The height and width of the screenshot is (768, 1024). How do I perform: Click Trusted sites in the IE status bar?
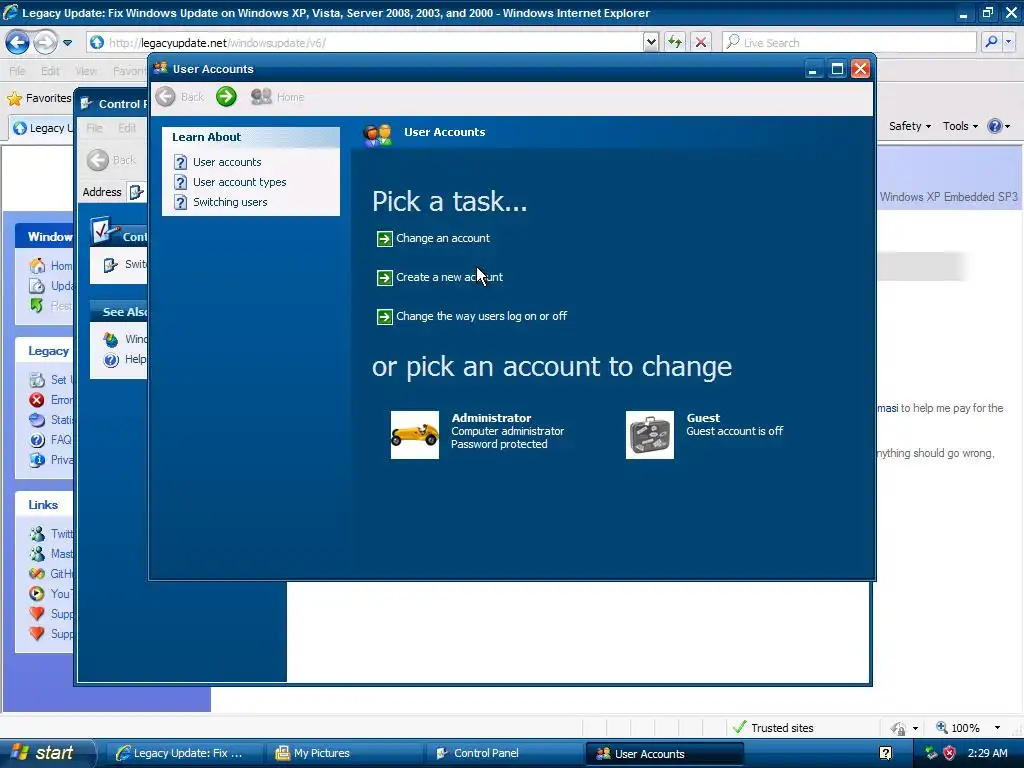pyautogui.click(x=773, y=728)
